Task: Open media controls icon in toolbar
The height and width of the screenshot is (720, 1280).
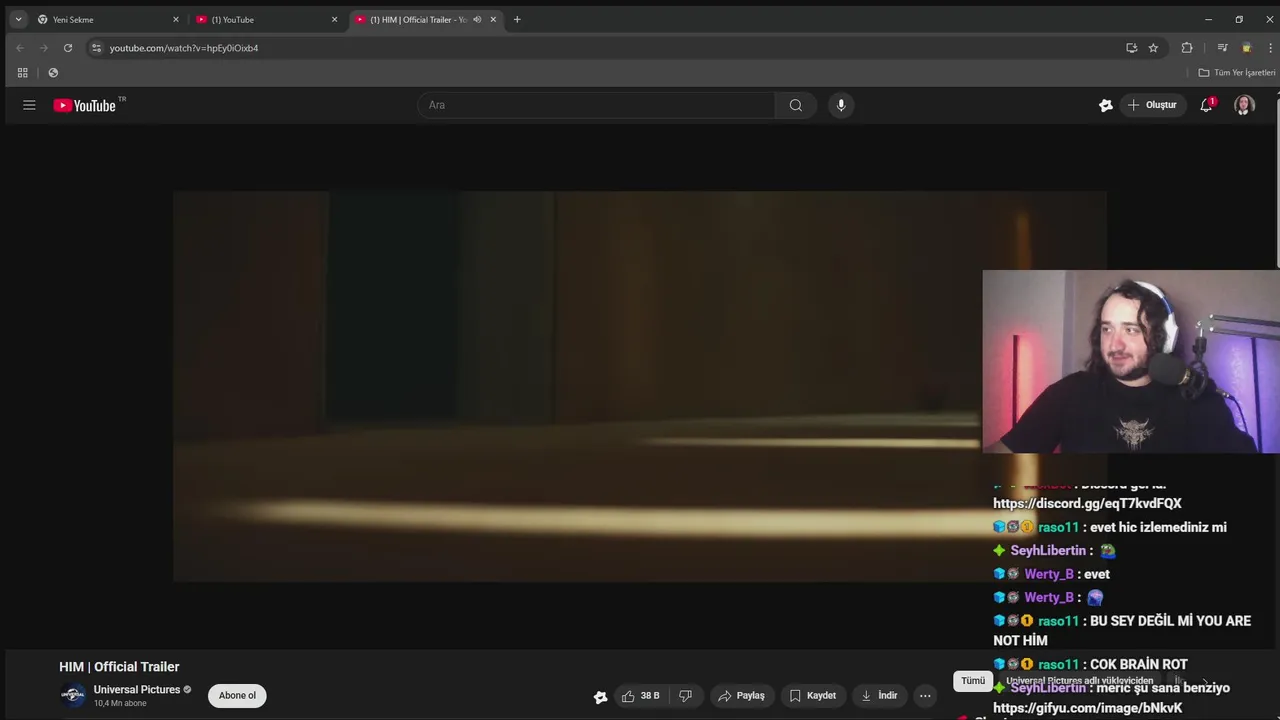Action: point(1222,48)
